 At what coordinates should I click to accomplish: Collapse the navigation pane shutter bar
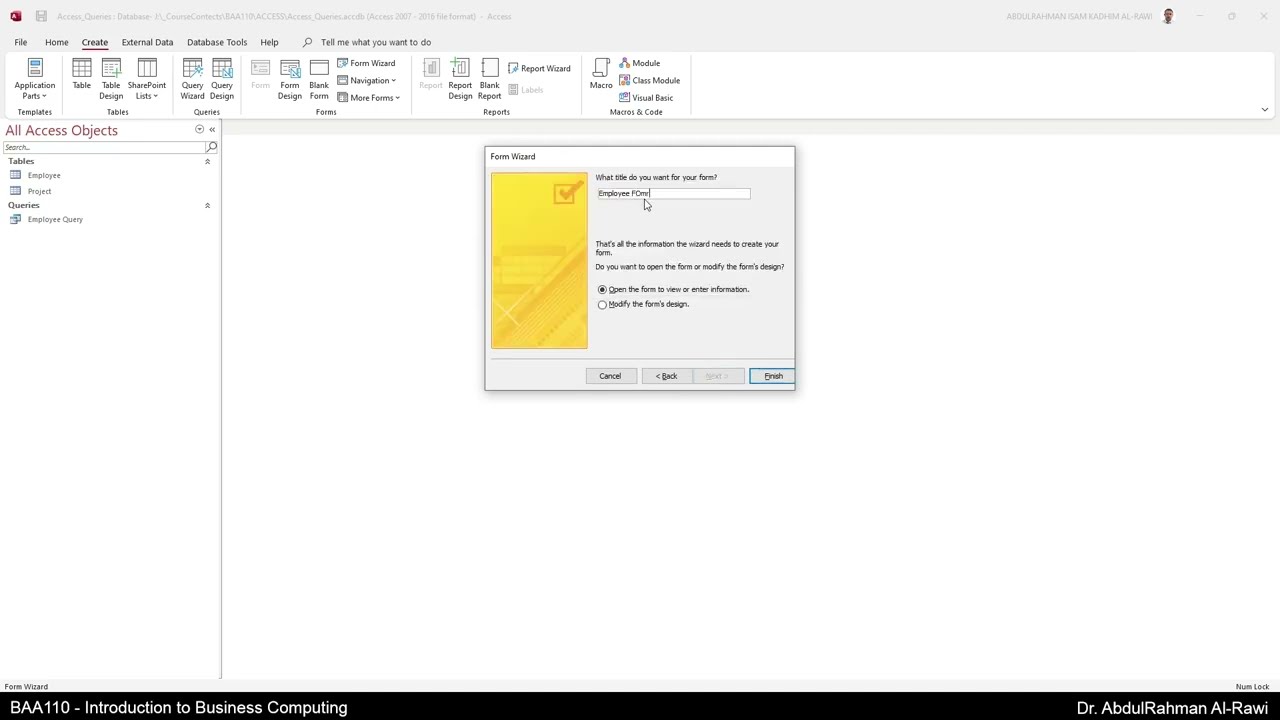click(x=212, y=129)
